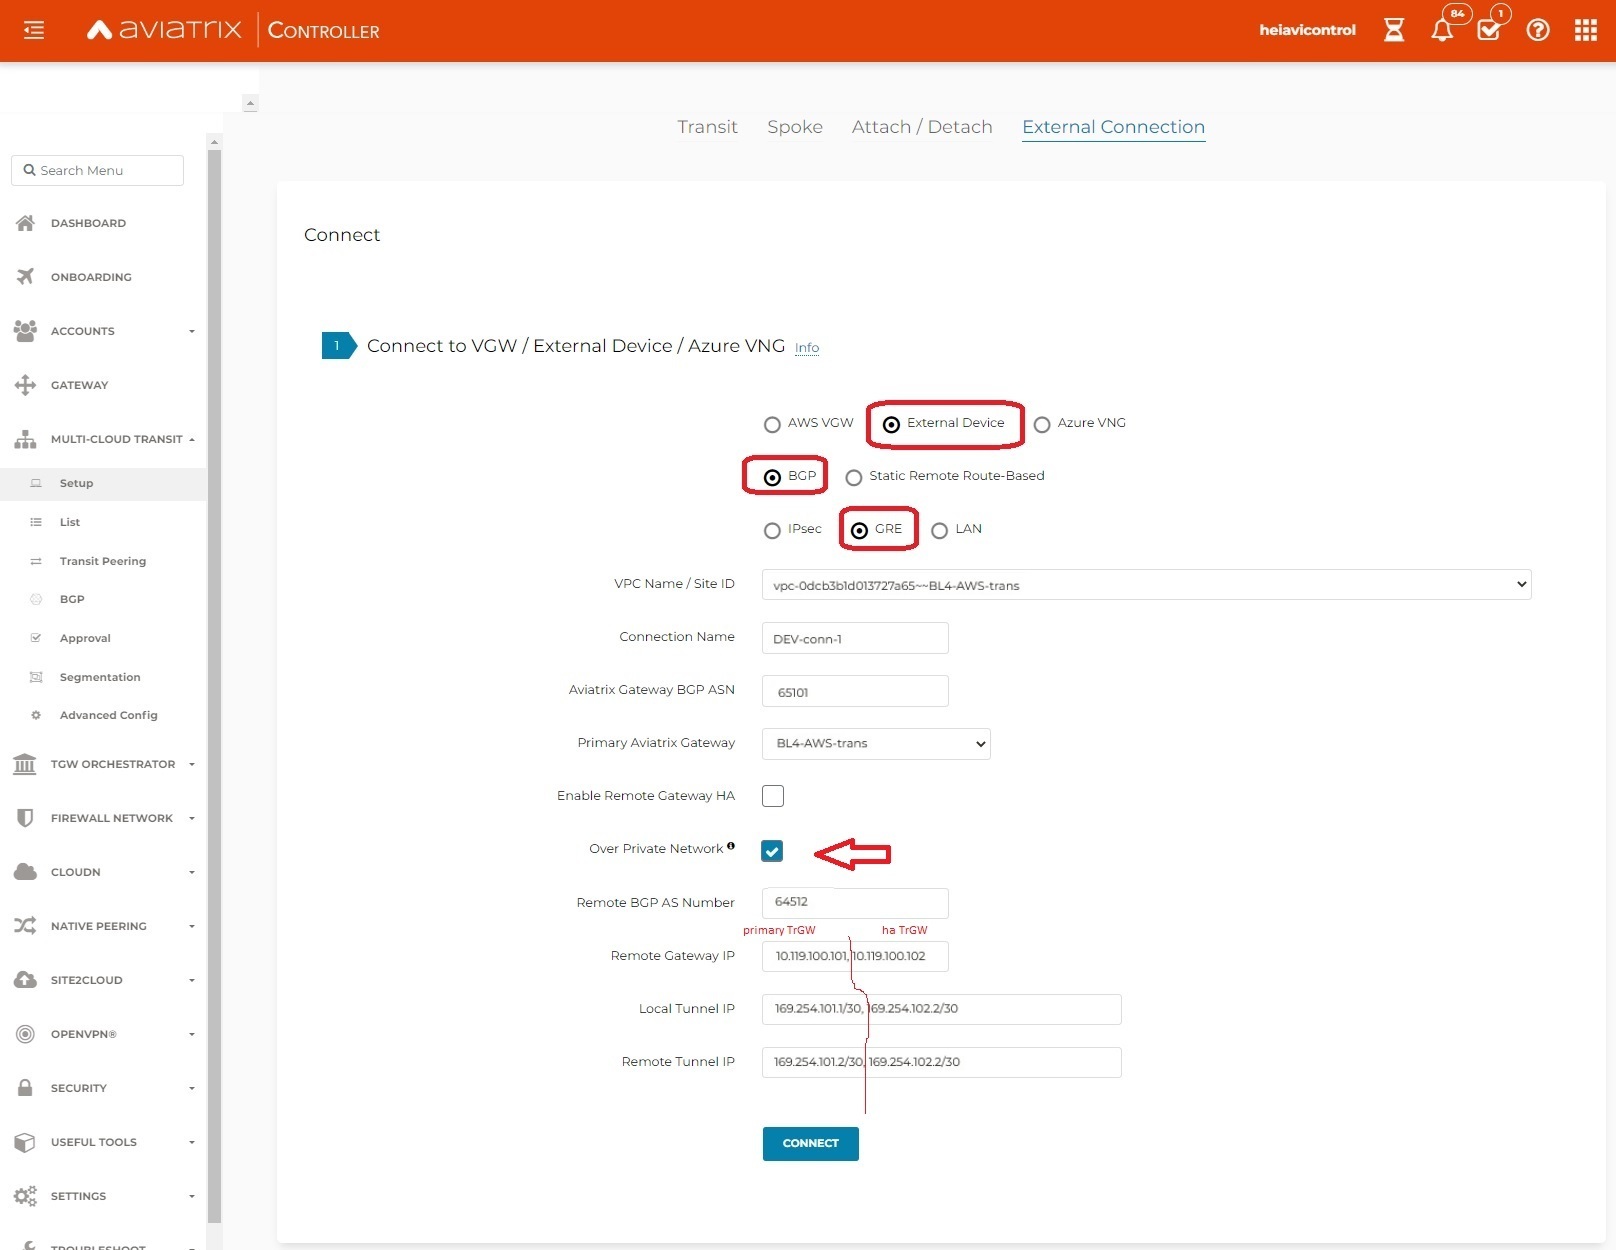Switch to the External Connection tab

click(x=1113, y=127)
